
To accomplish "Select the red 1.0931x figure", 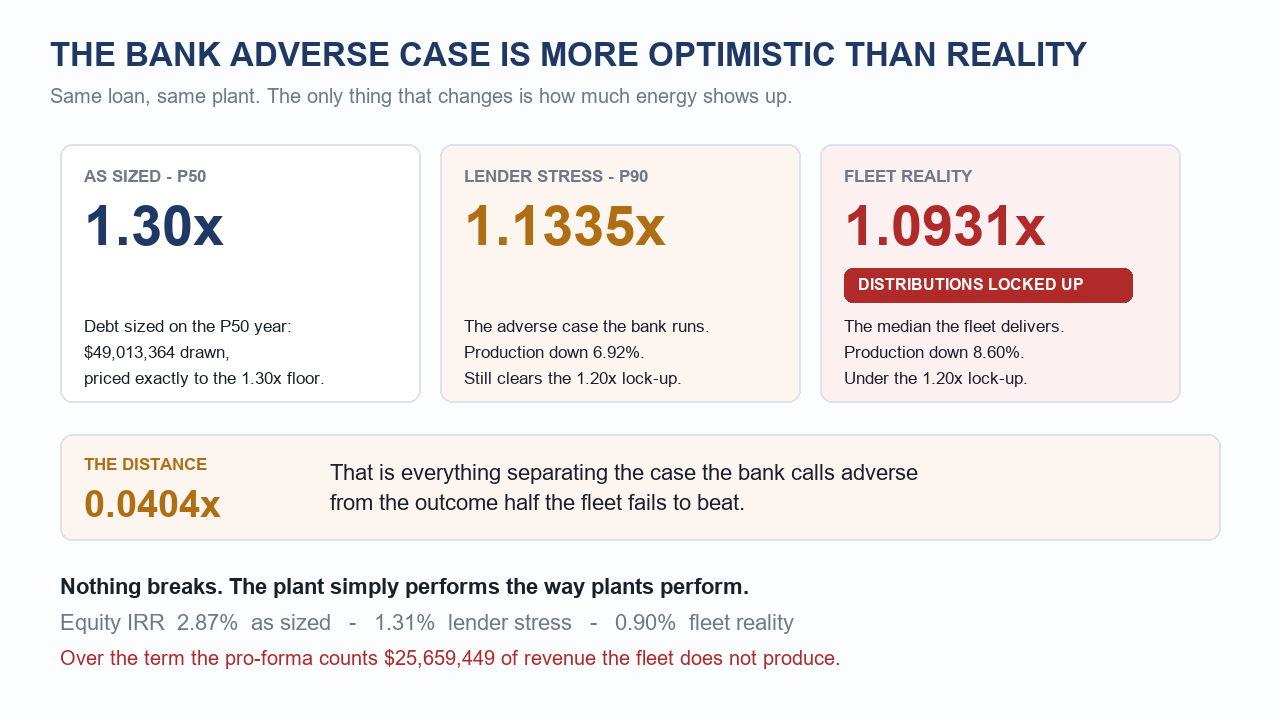I will pos(945,226).
